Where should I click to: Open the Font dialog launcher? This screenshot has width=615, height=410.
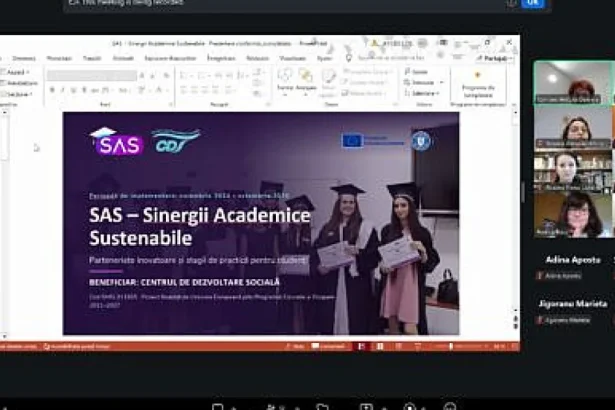[171, 104]
